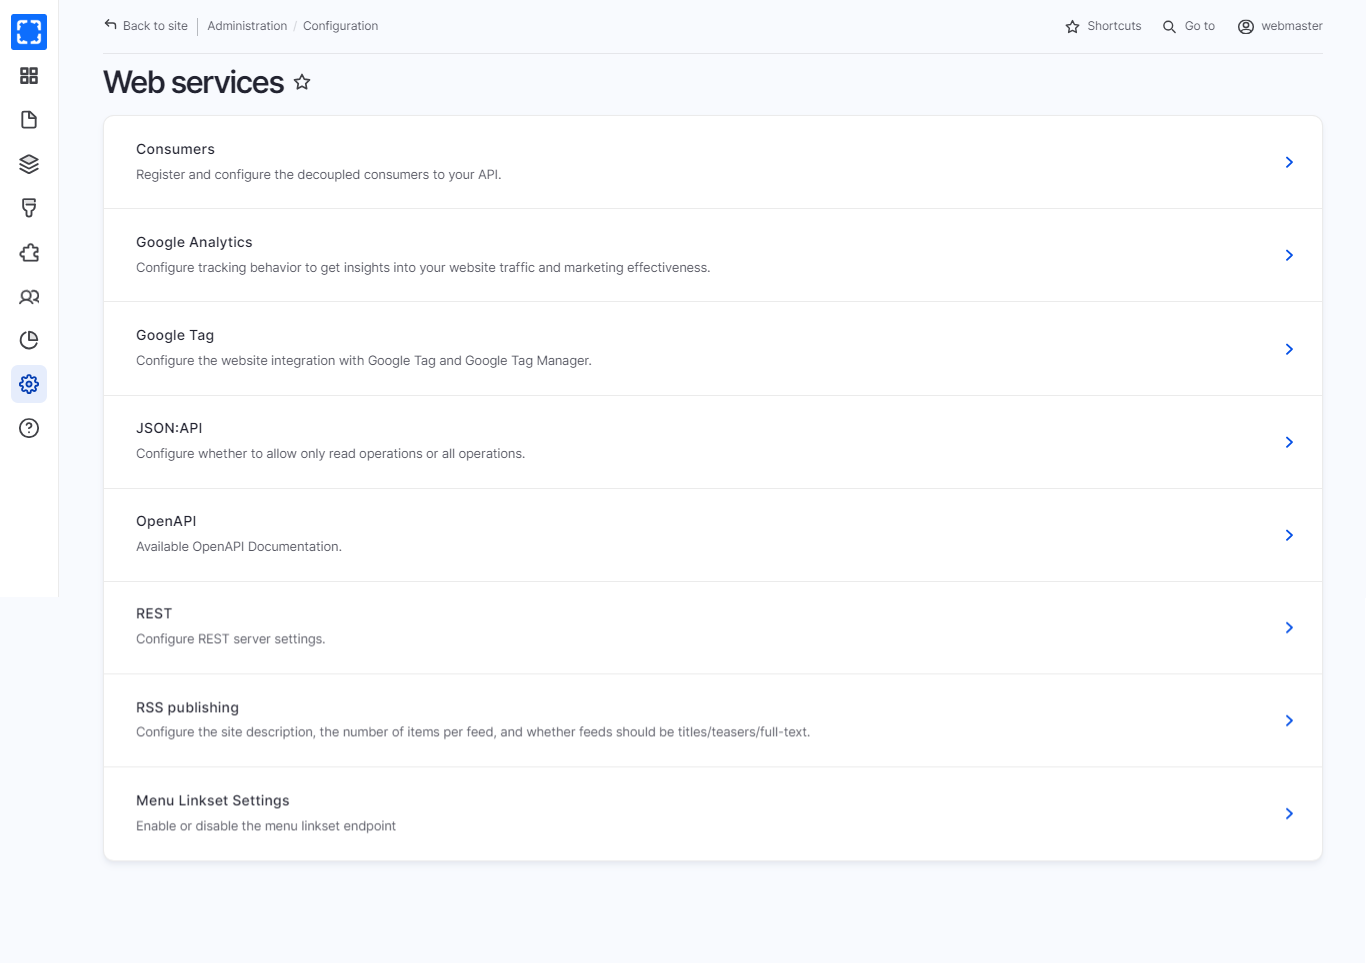Open the Shortcuts menu
The width and height of the screenshot is (1366, 963).
click(x=1103, y=26)
